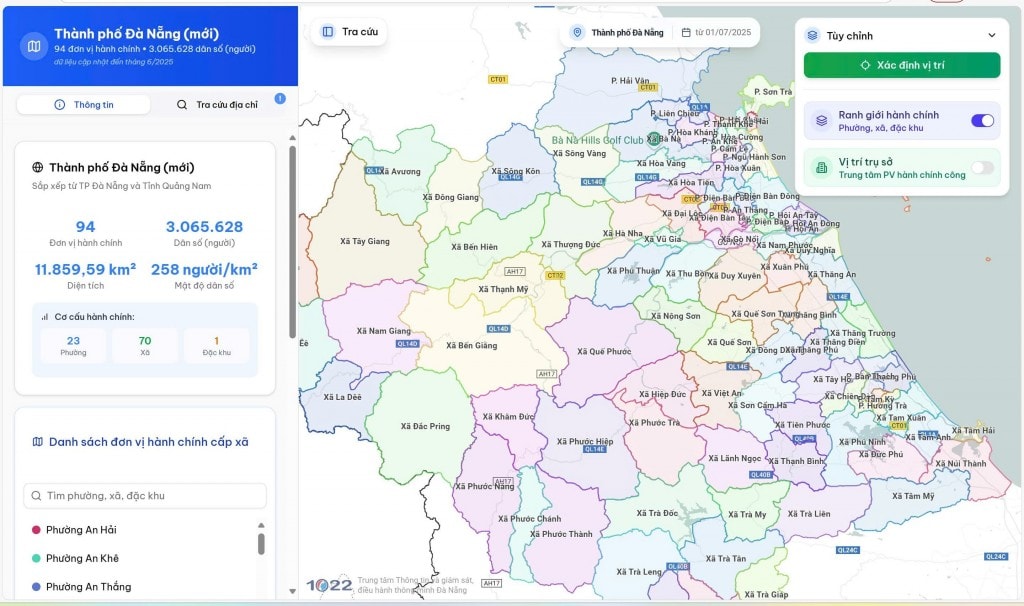Click the Tra cứu panel button
Image resolution: width=1024 pixels, height=606 pixels.
pyautogui.click(x=350, y=31)
